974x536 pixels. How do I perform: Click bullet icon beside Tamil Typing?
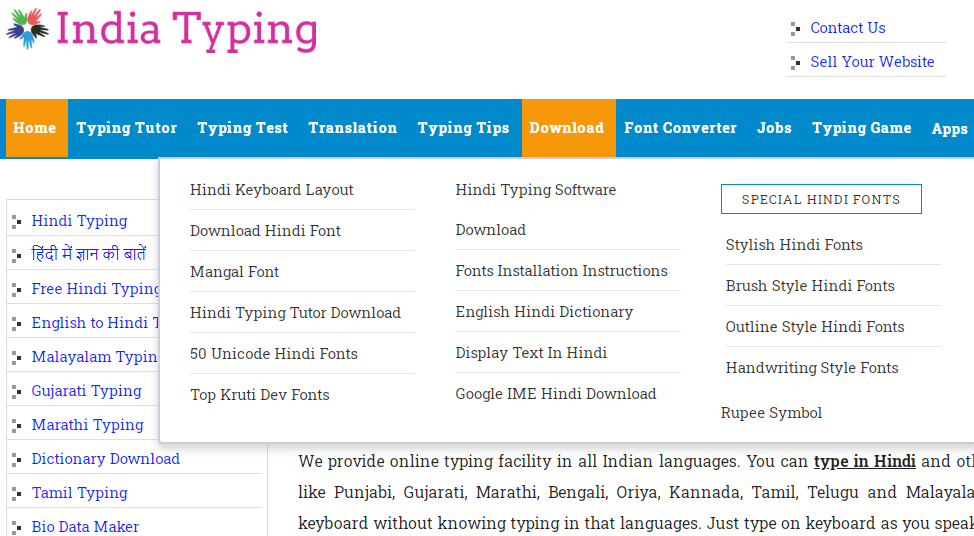tap(17, 494)
